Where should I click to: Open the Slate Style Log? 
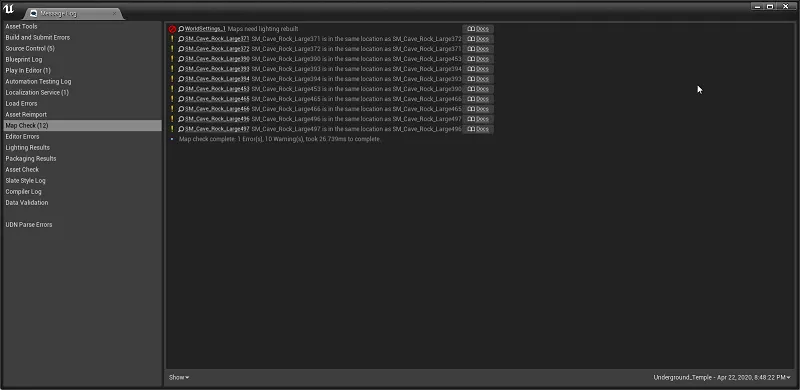pos(82,180)
